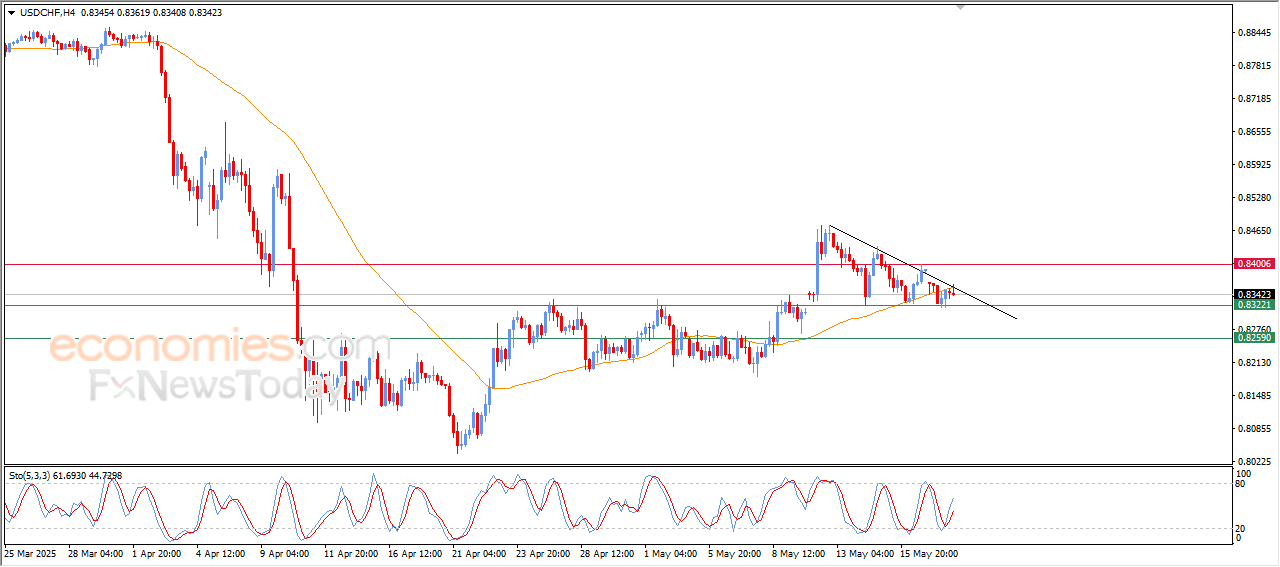This screenshot has height=567, width=1280.
Task: Click the 13 May 04:00 time label
Action: pyautogui.click(x=864, y=552)
